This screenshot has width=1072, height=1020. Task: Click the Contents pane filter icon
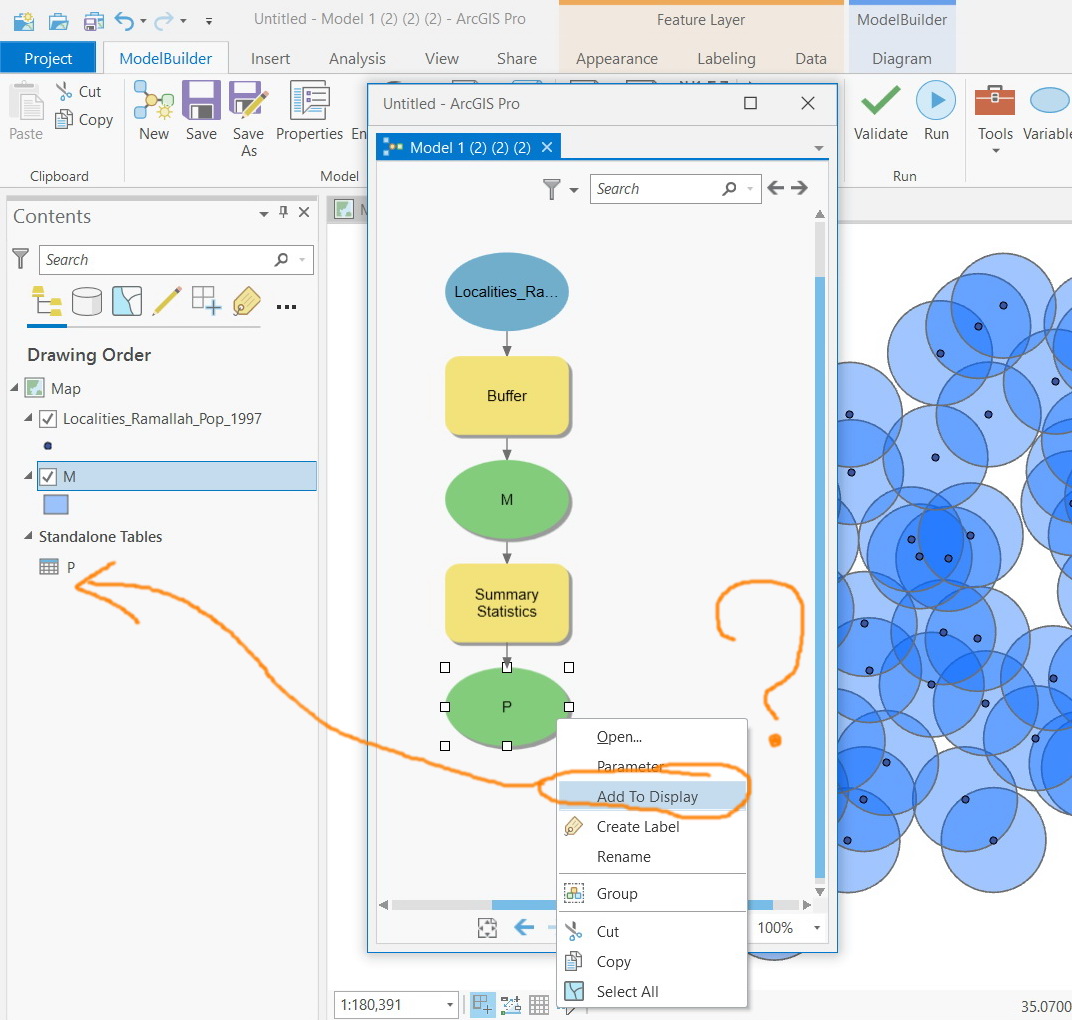[x=21, y=258]
